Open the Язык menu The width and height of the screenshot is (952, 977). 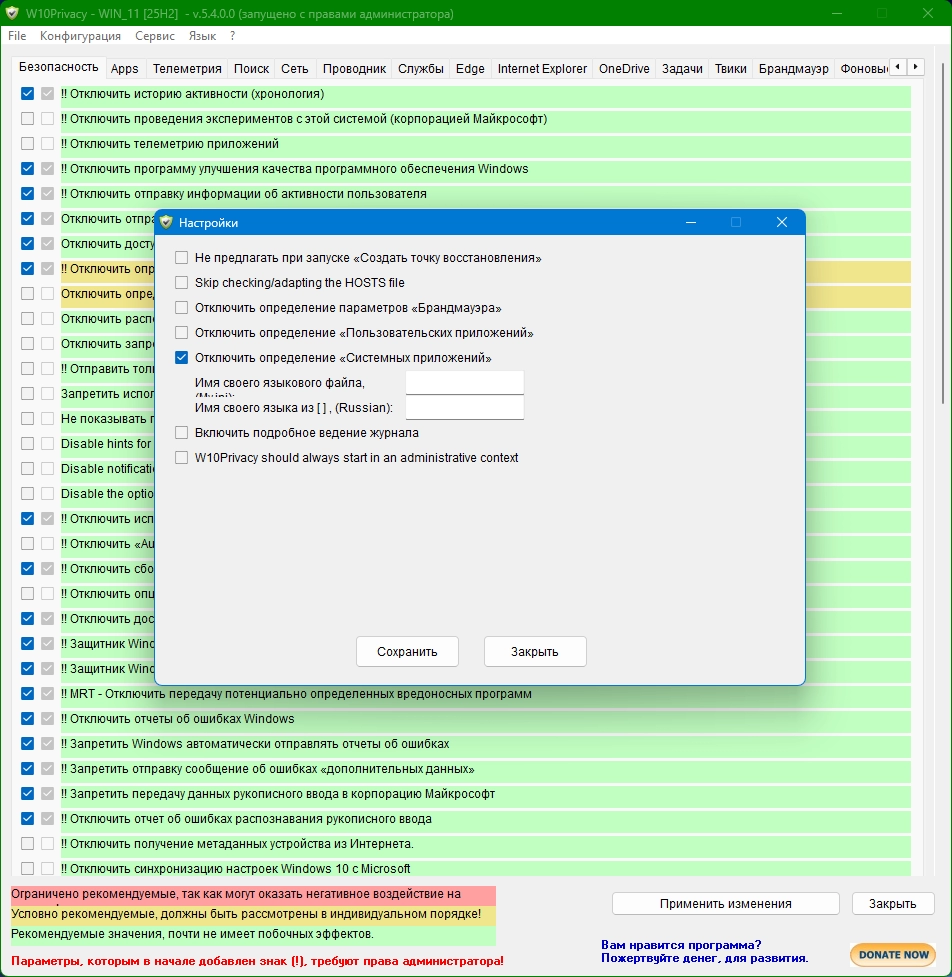coord(202,36)
